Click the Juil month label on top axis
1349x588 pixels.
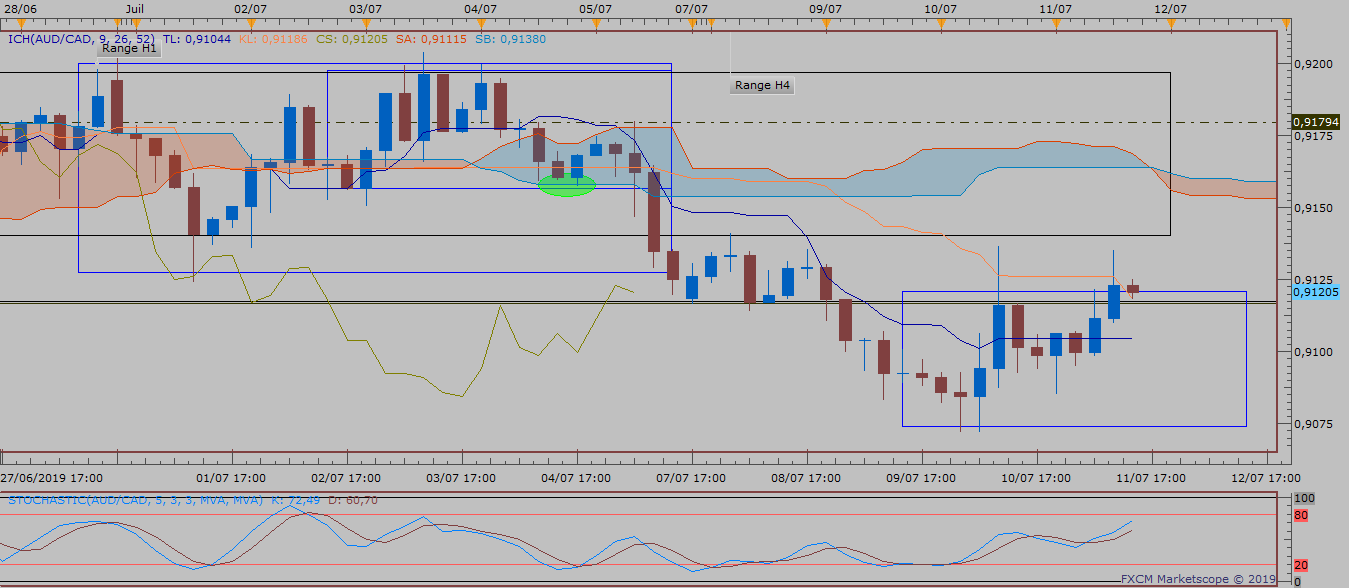pos(135,7)
